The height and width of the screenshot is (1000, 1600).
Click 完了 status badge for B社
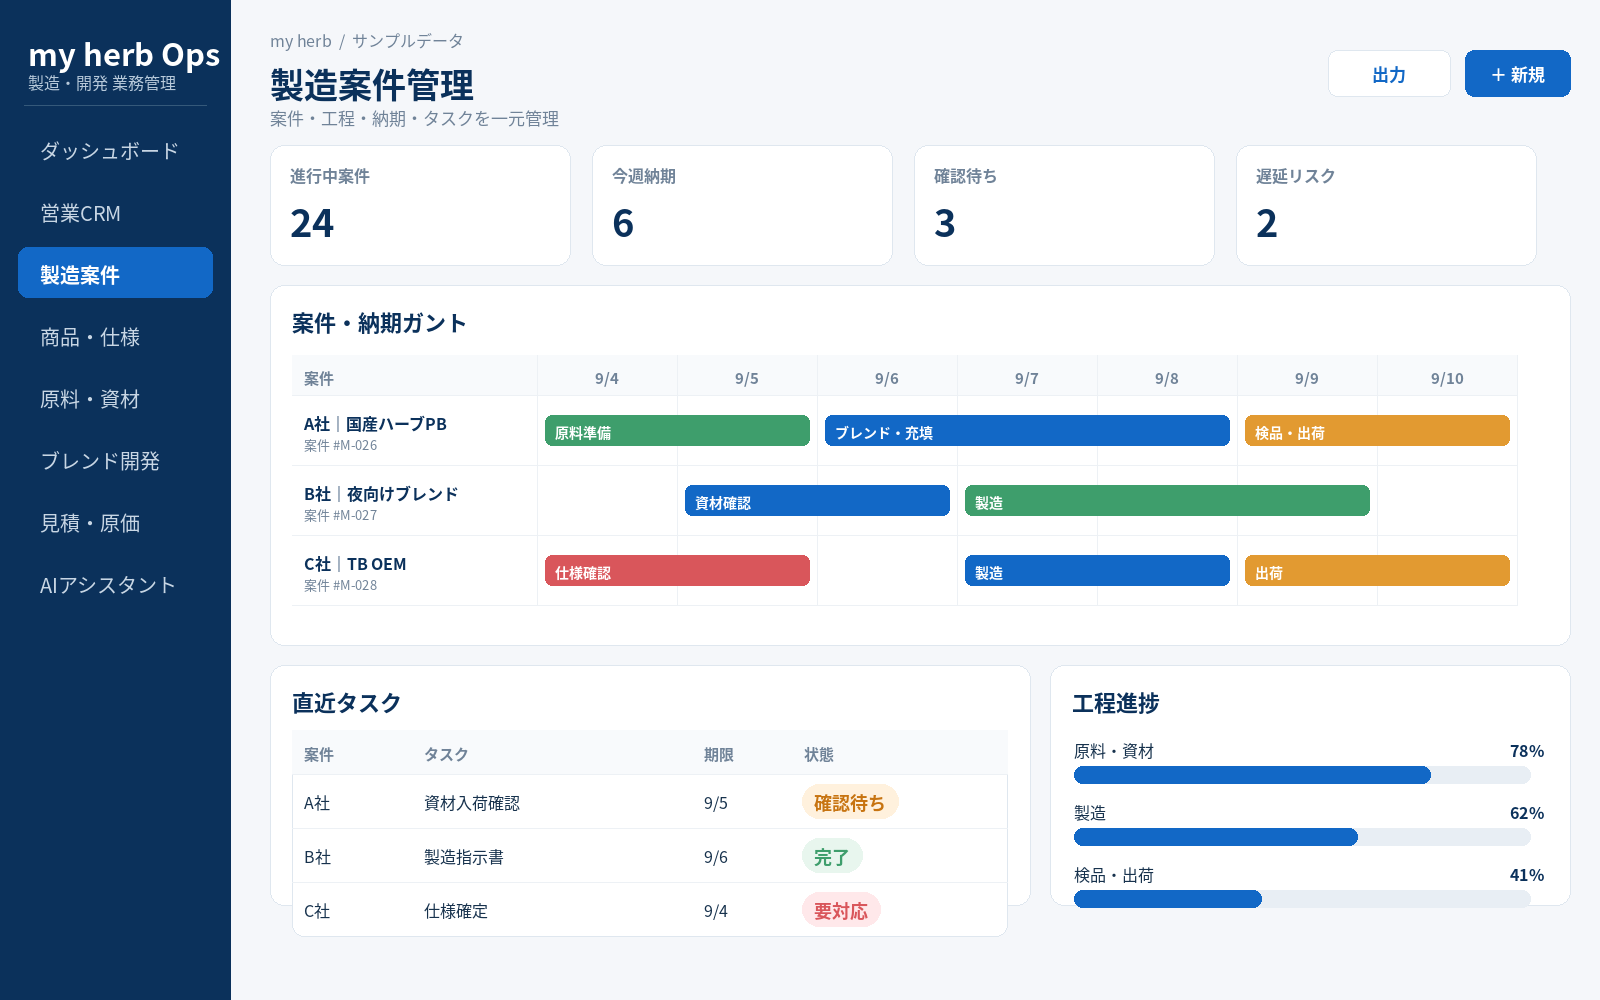(832, 856)
